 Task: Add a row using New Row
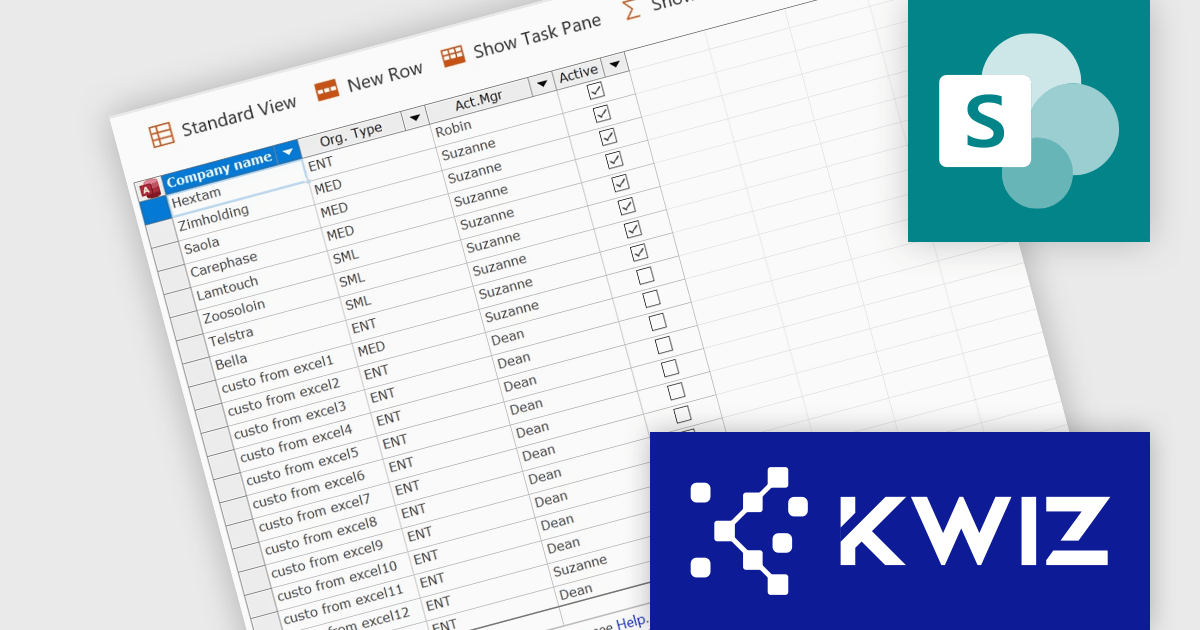click(x=385, y=70)
